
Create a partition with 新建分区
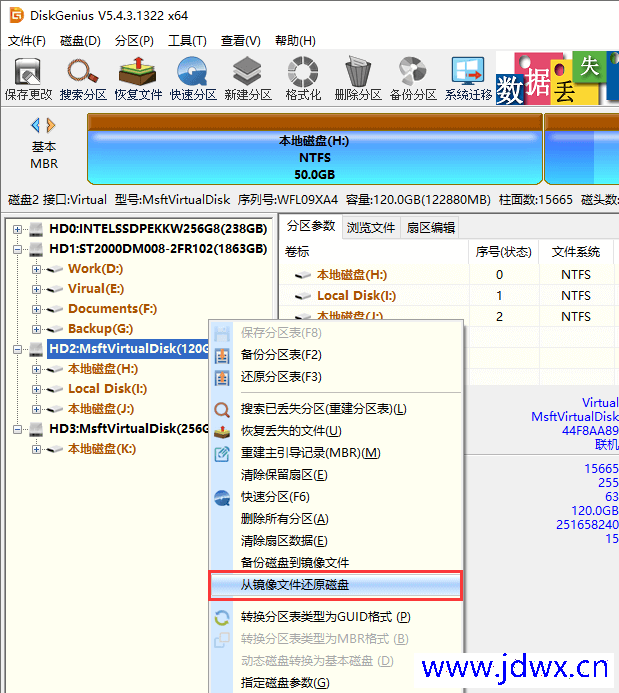pyautogui.click(x=248, y=79)
